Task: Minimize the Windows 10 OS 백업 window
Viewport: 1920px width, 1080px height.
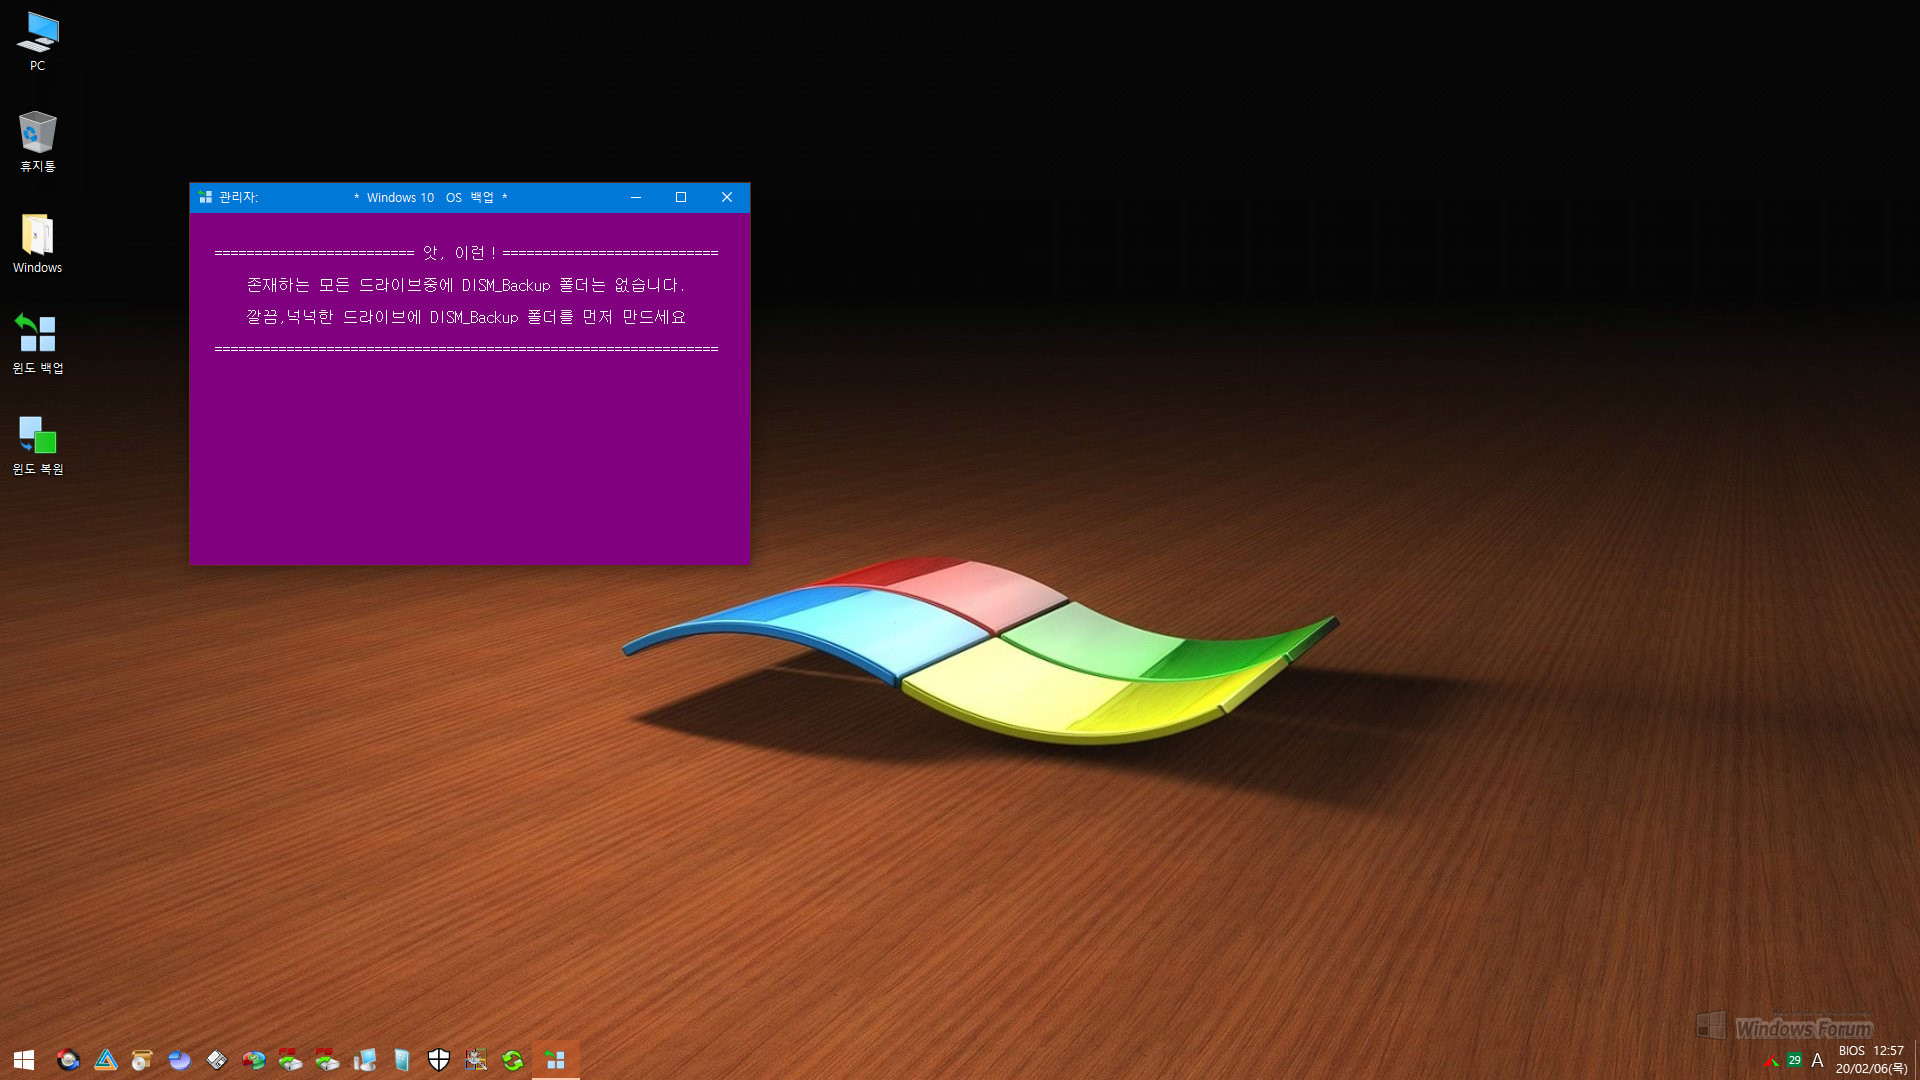Action: (636, 197)
